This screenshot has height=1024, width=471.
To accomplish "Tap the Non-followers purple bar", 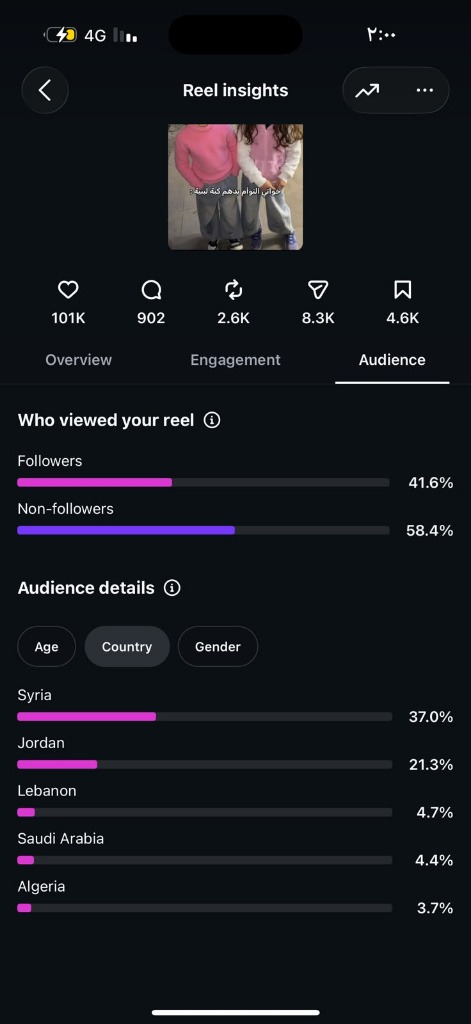I will click(203, 530).
